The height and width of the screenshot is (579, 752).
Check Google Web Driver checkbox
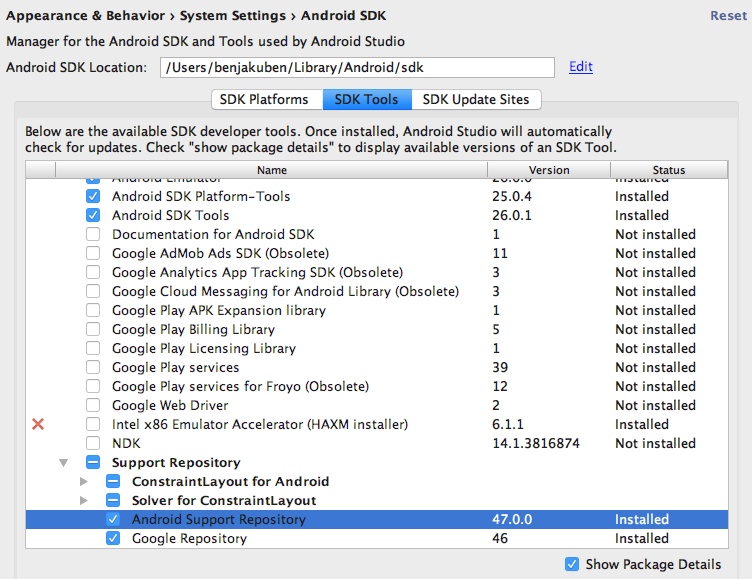pyautogui.click(x=93, y=405)
